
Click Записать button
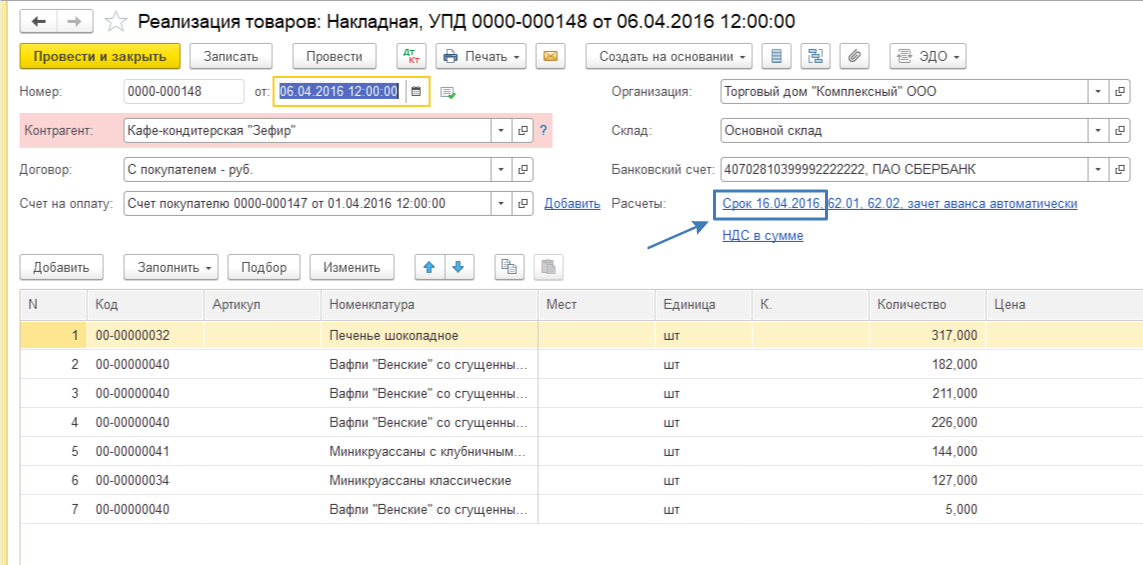click(x=231, y=56)
